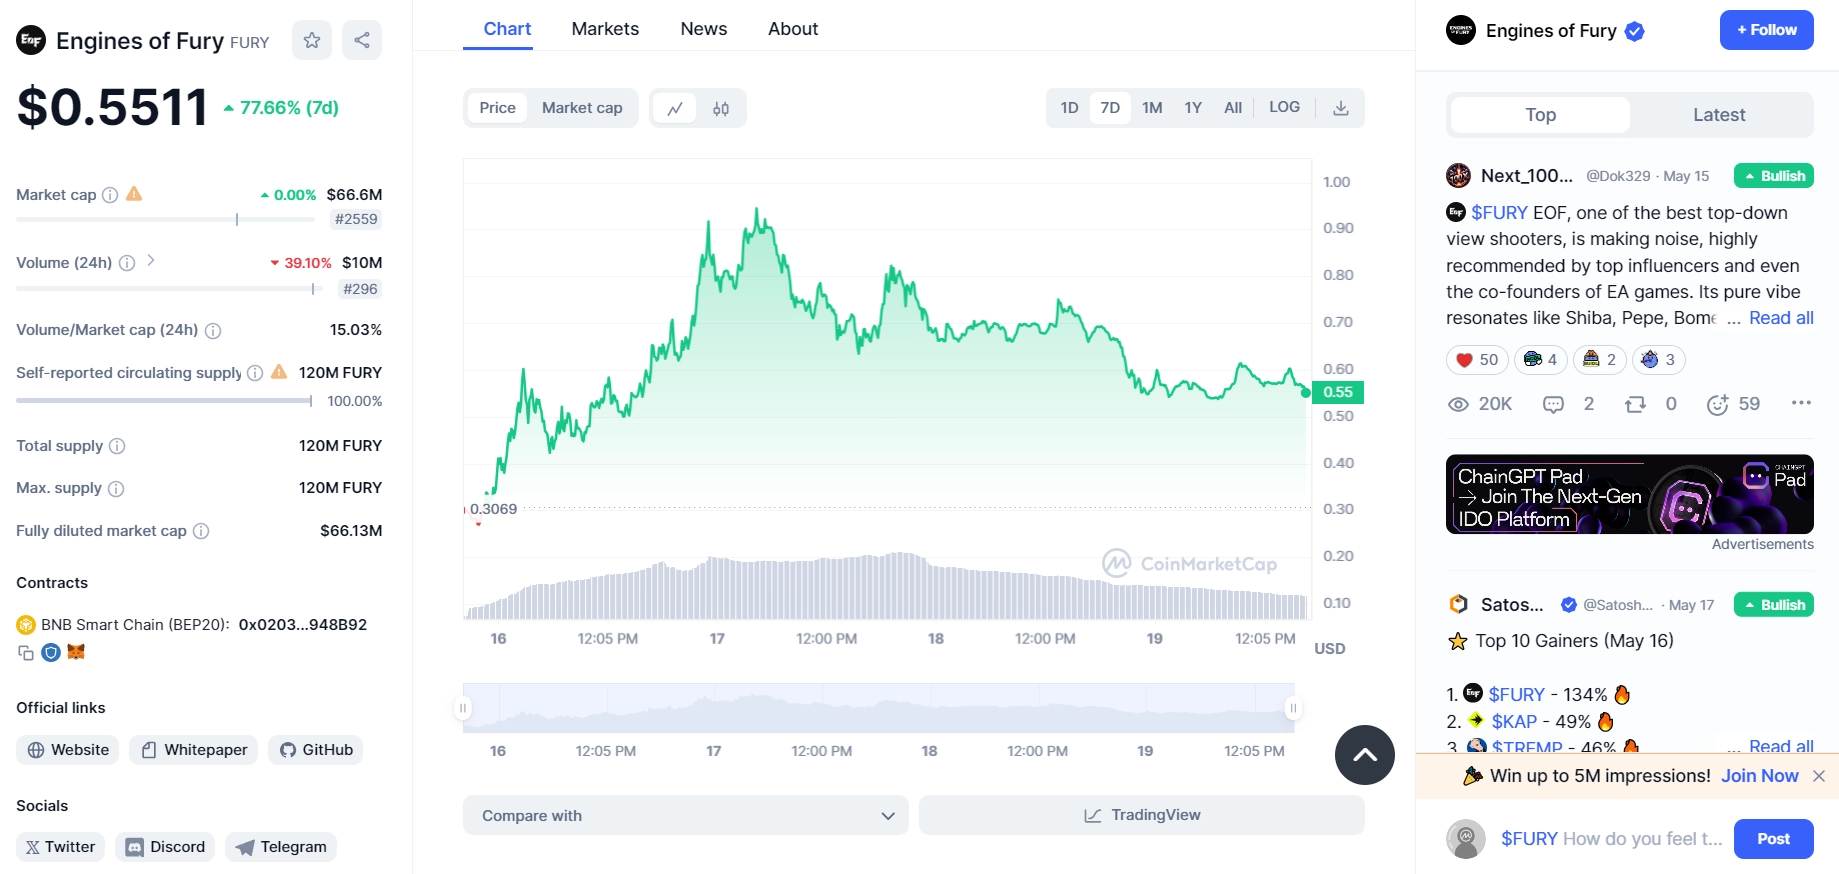Click add reaction icon with 59
The height and width of the screenshot is (874, 1839).
coord(1717,404)
